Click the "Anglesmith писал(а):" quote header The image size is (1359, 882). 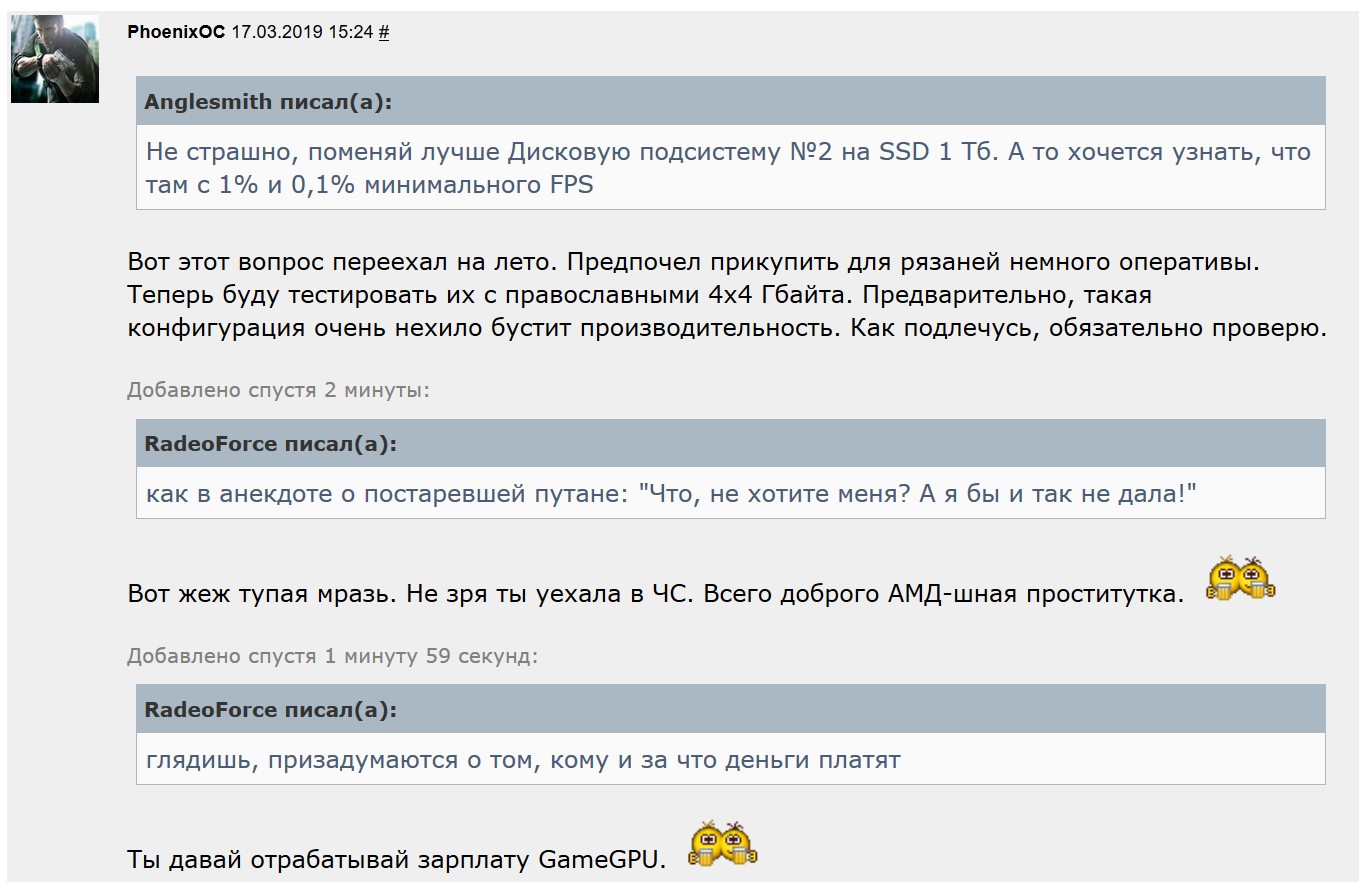coord(269,102)
